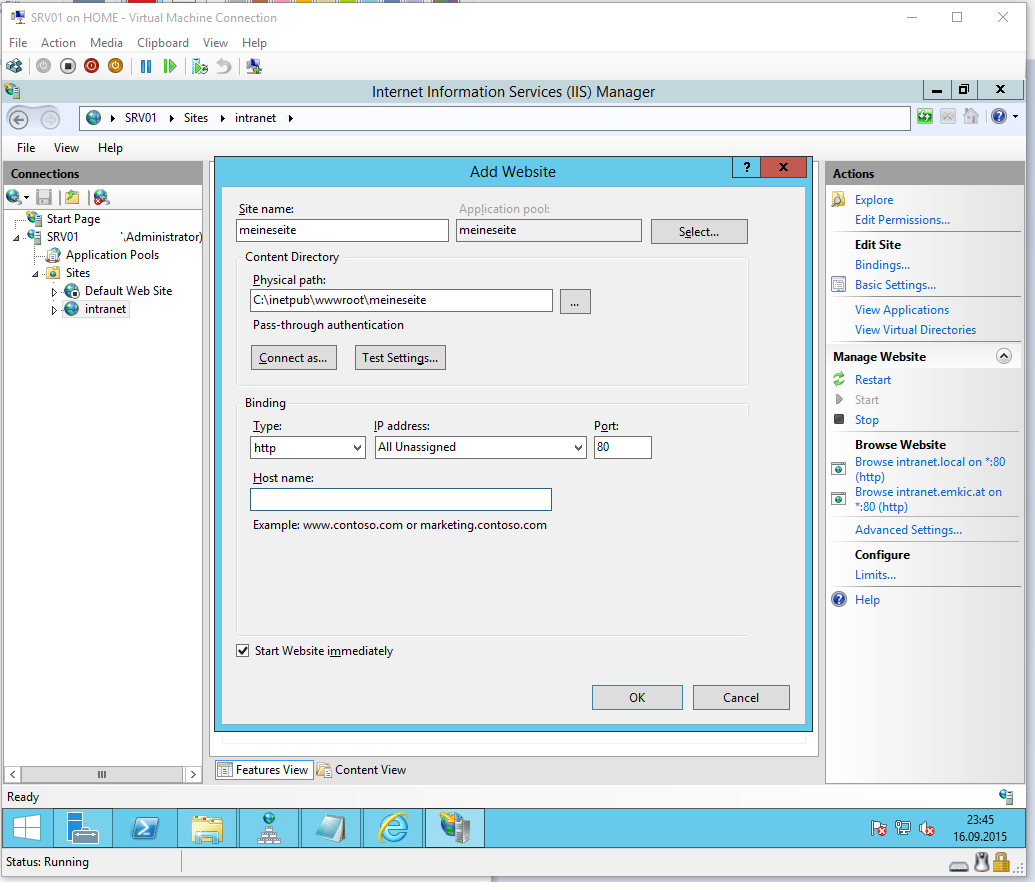Select Start Page in Connections tree

[73, 219]
